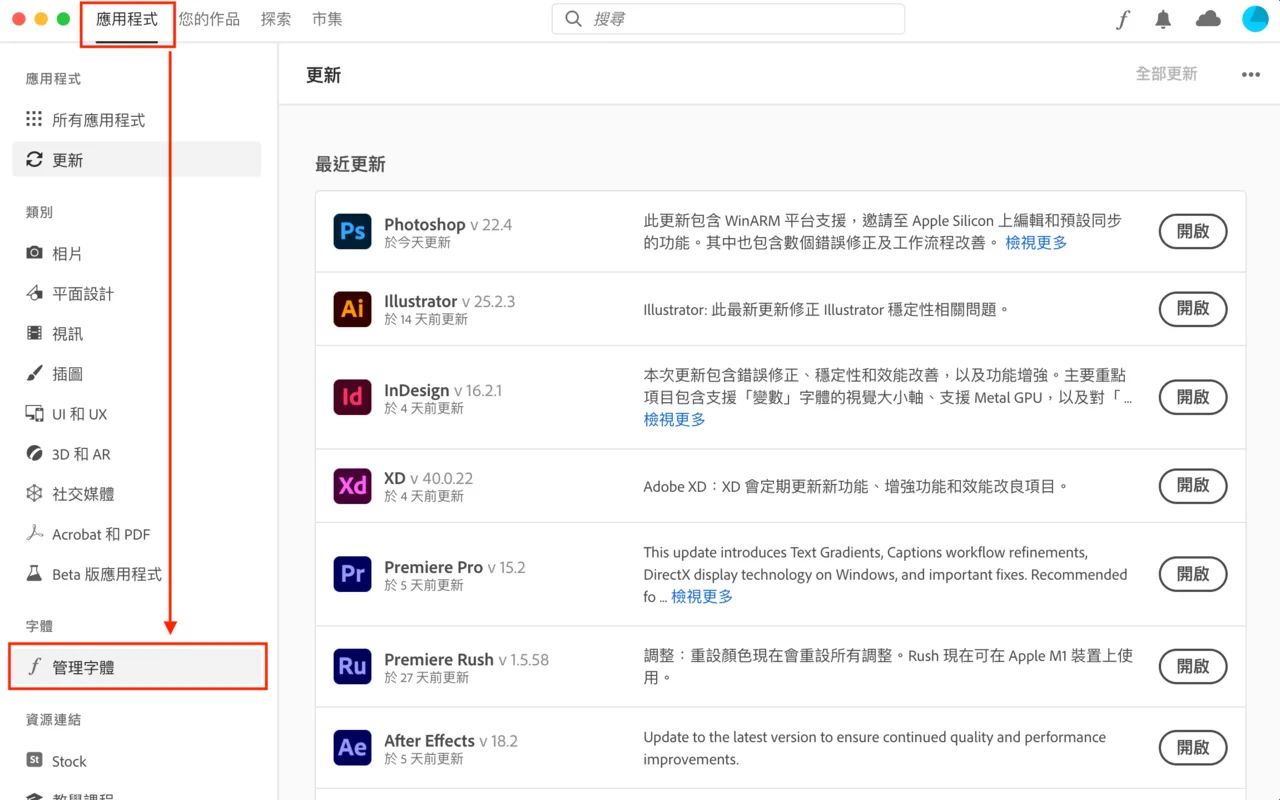The image size is (1280, 800).
Task: Click the Illustrator Ai icon
Action: 352,309
